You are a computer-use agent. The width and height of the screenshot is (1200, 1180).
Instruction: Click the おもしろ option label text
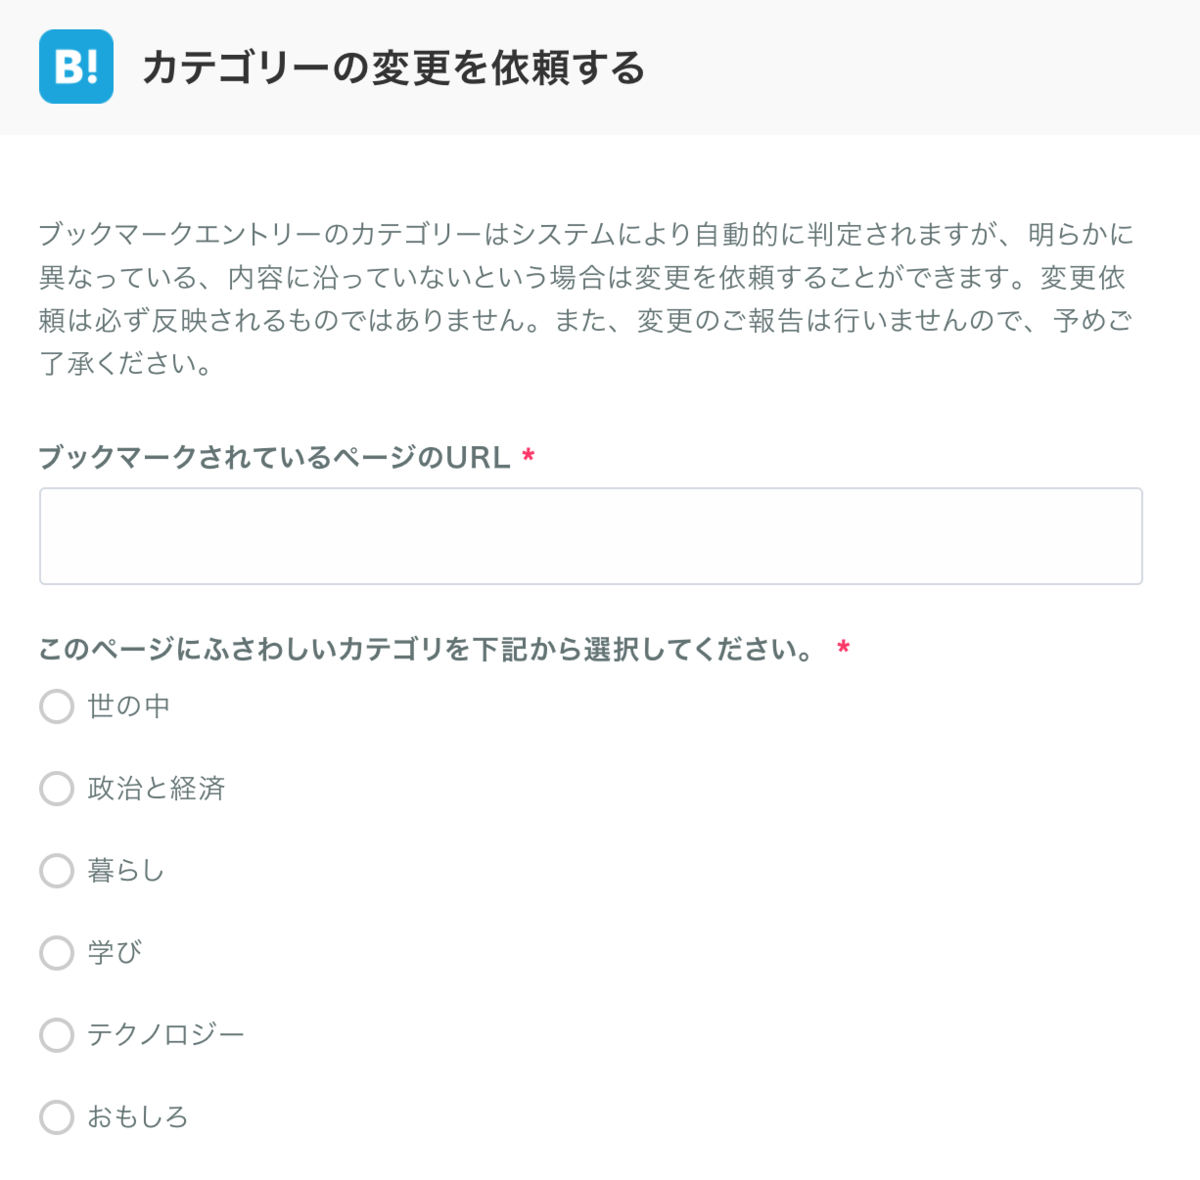click(x=138, y=1116)
